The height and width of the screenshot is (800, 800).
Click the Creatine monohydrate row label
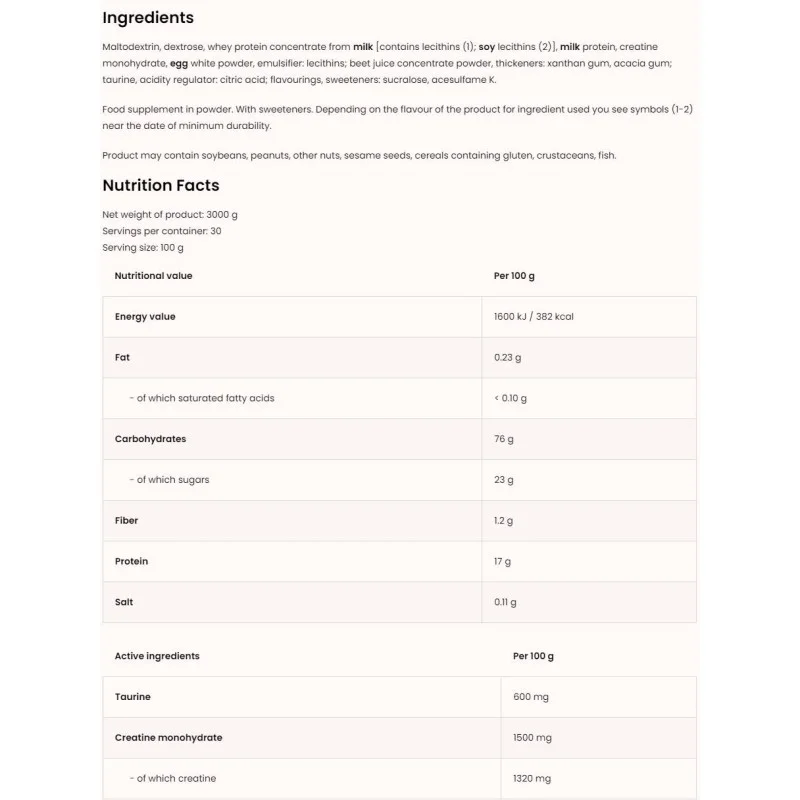pyautogui.click(x=168, y=738)
